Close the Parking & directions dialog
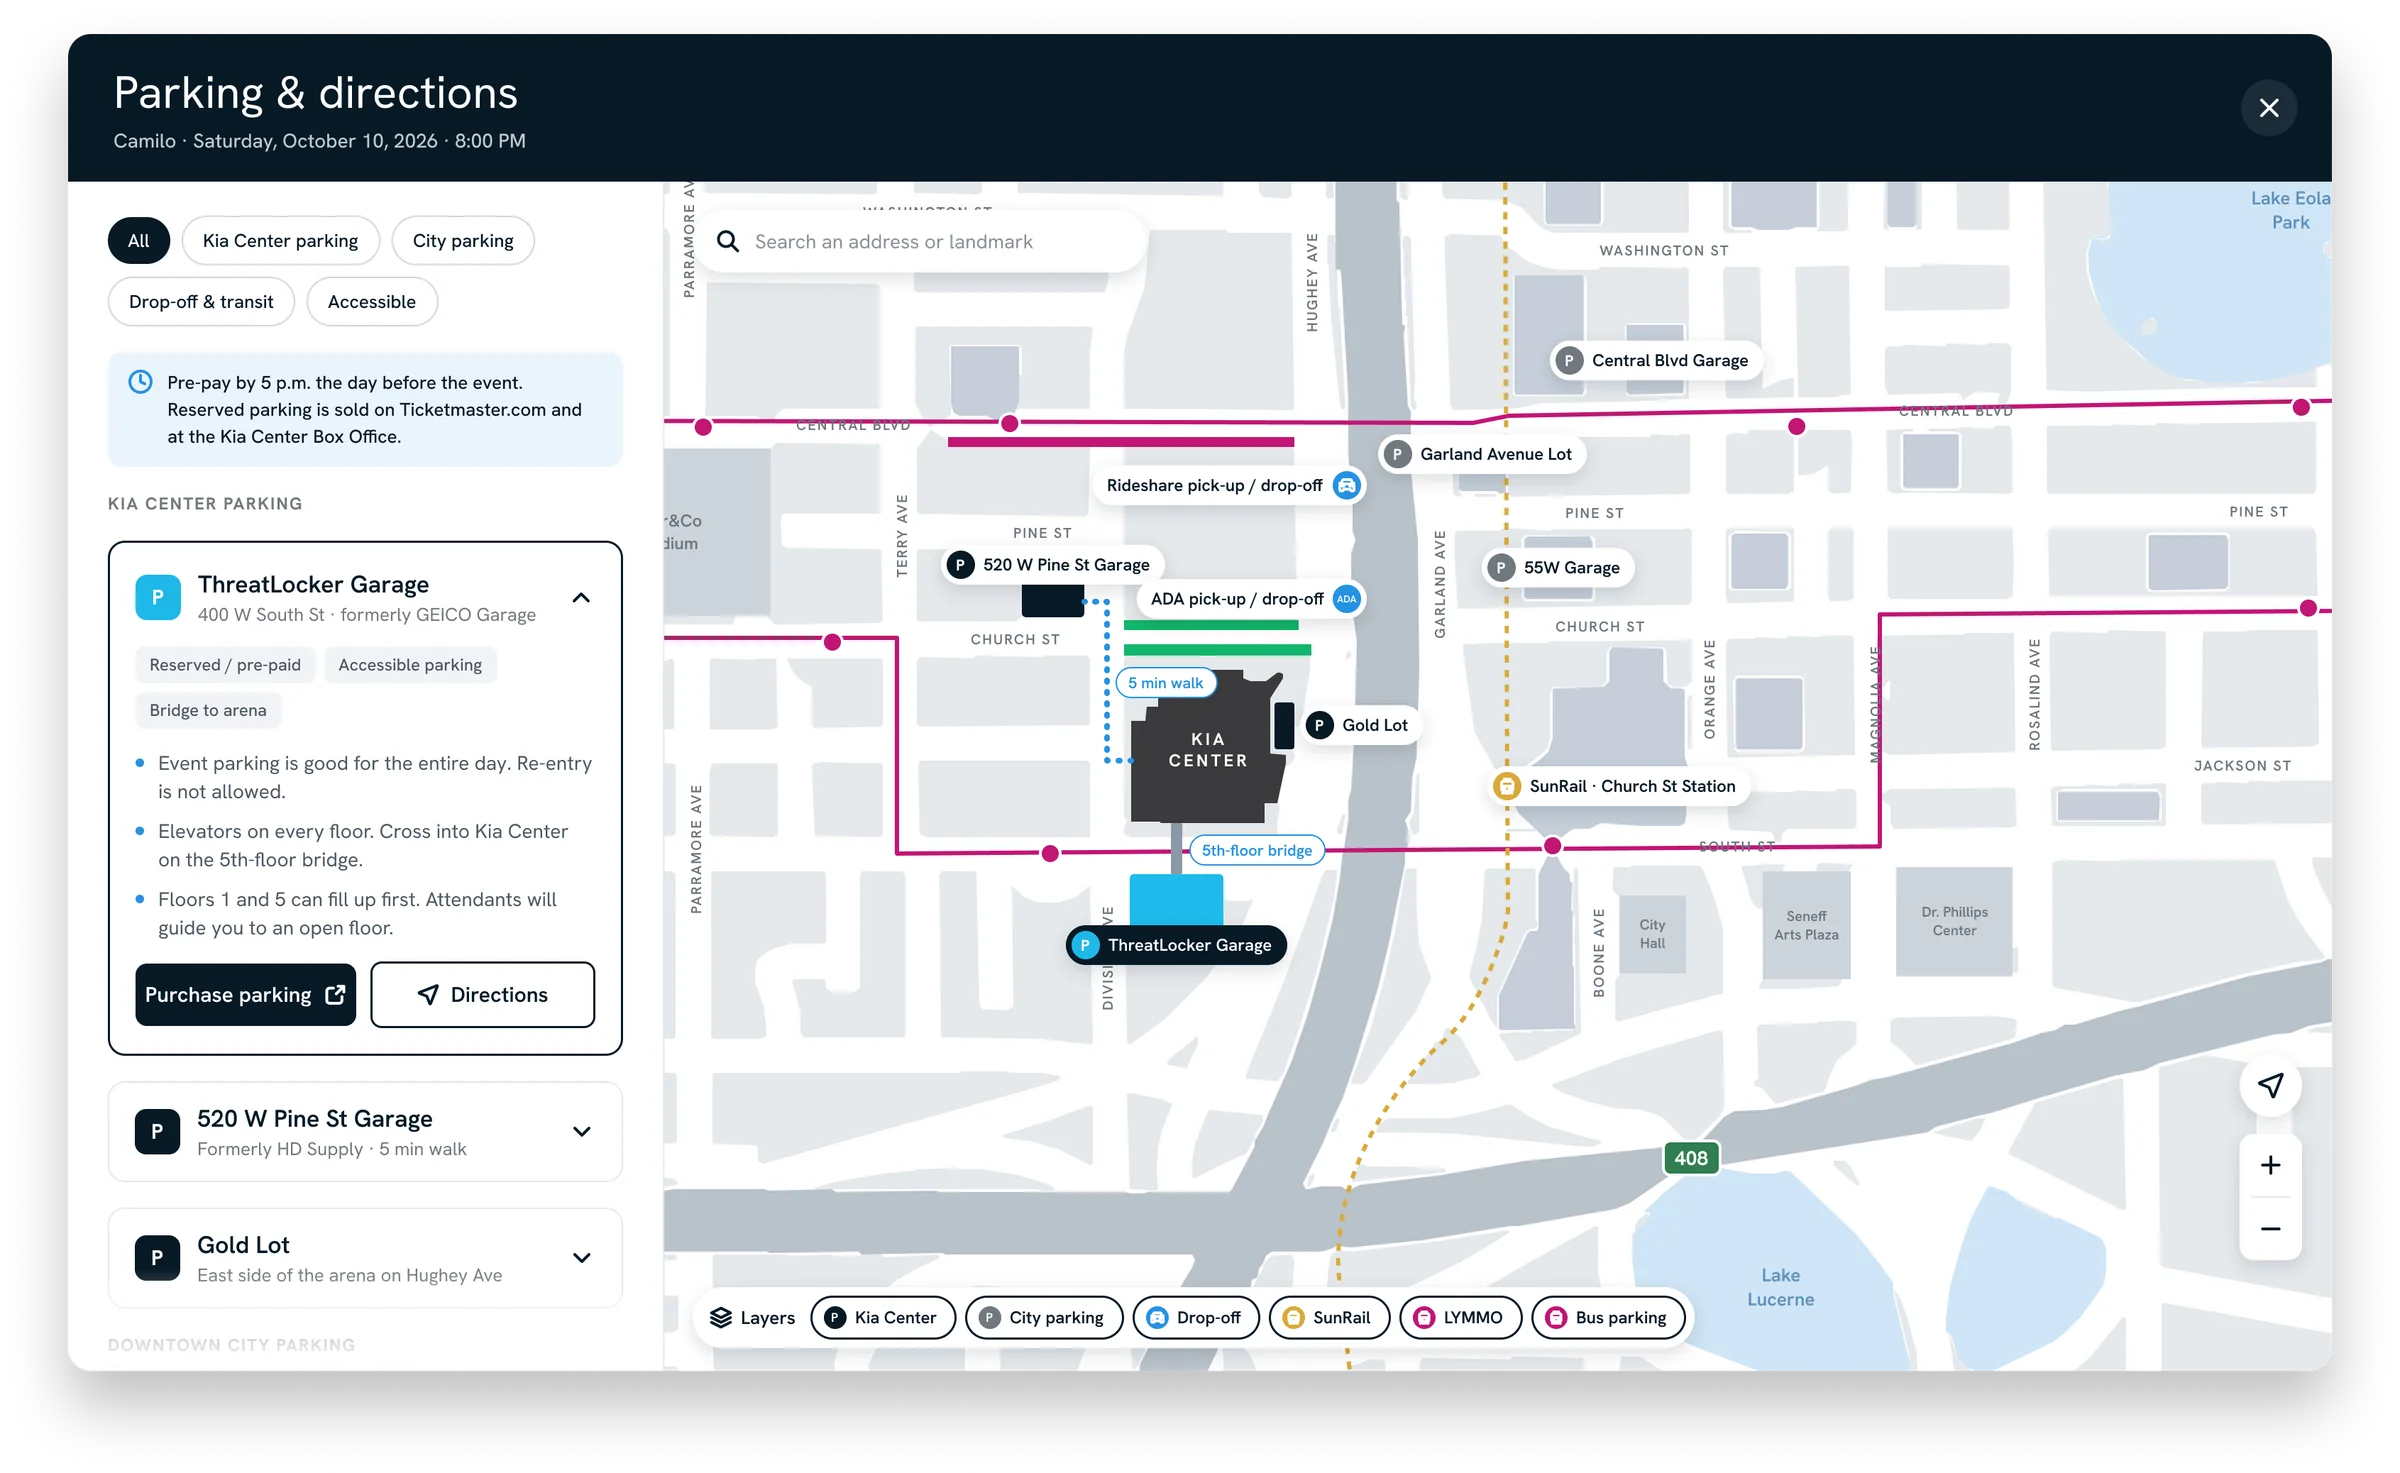Image resolution: width=2400 pixels, height=1473 pixels. click(x=2269, y=107)
